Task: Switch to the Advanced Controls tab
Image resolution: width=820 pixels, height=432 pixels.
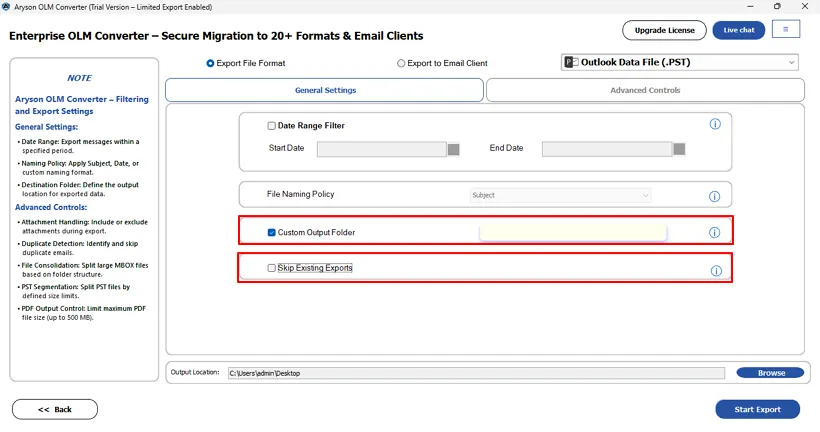Action: point(645,90)
